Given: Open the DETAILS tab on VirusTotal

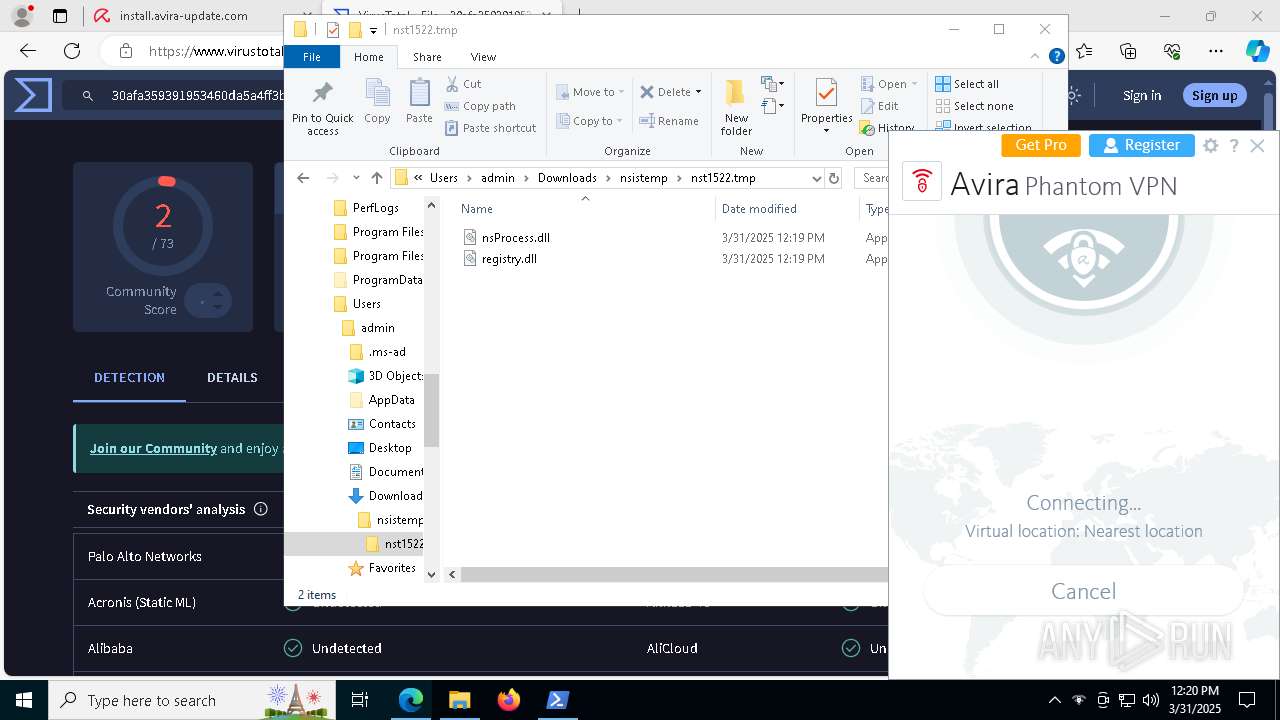Looking at the screenshot, I should tap(232, 377).
